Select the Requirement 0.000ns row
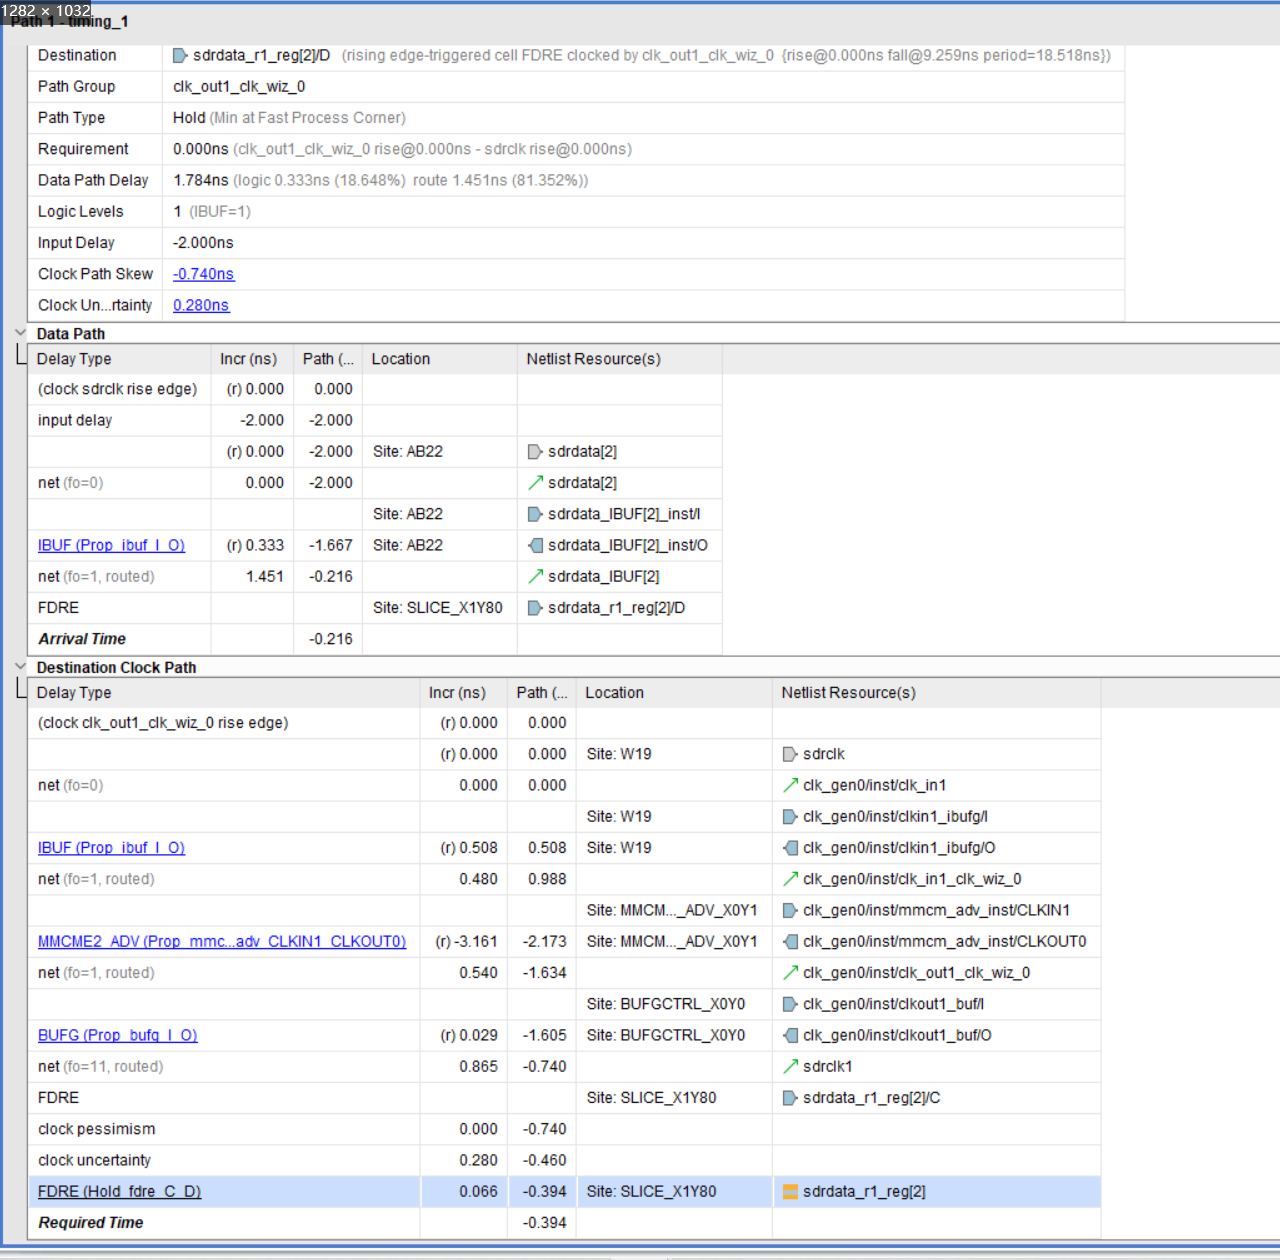 click(576, 149)
